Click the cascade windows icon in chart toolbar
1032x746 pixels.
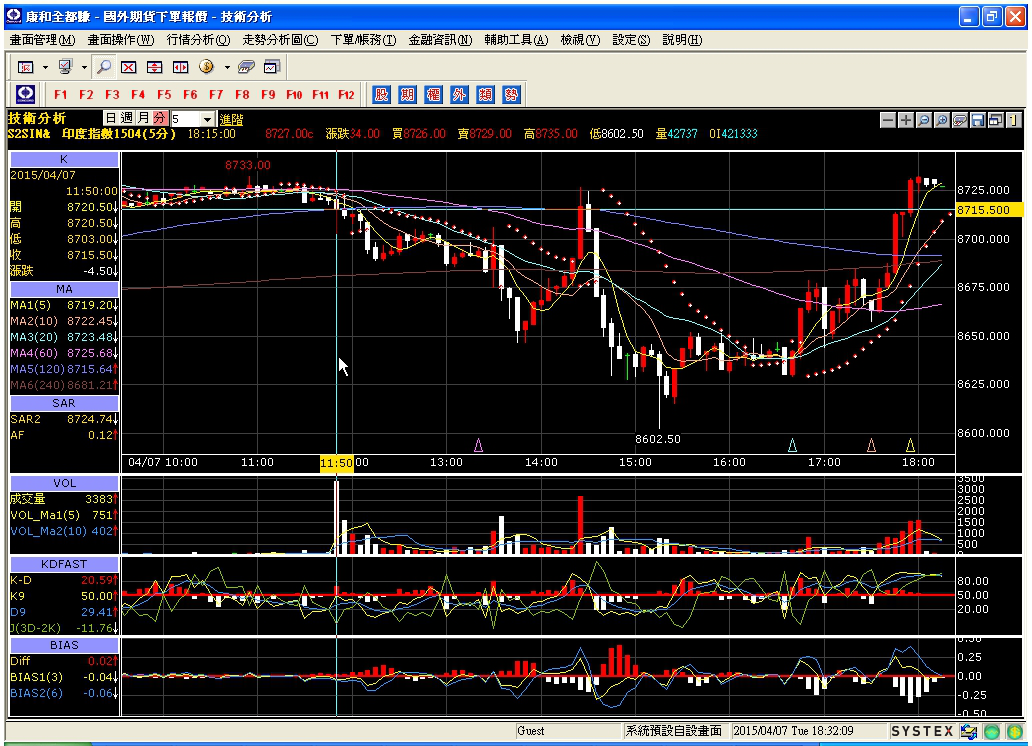click(x=995, y=120)
